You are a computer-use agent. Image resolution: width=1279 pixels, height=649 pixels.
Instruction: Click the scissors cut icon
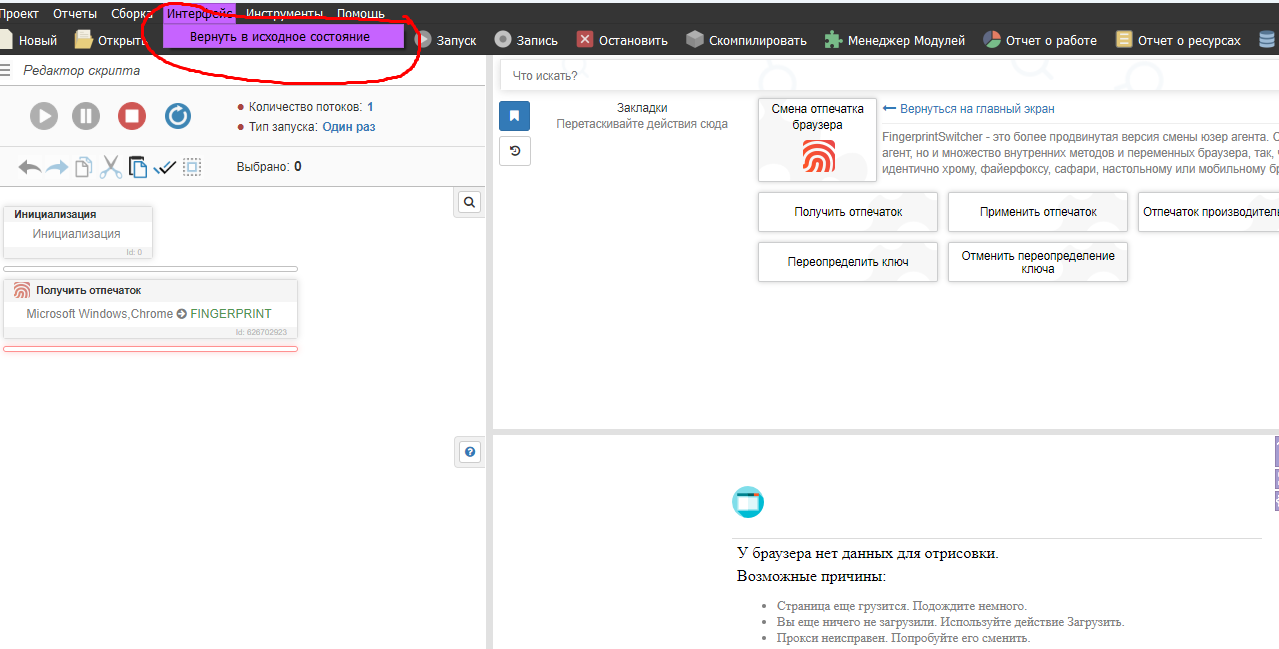[110, 168]
